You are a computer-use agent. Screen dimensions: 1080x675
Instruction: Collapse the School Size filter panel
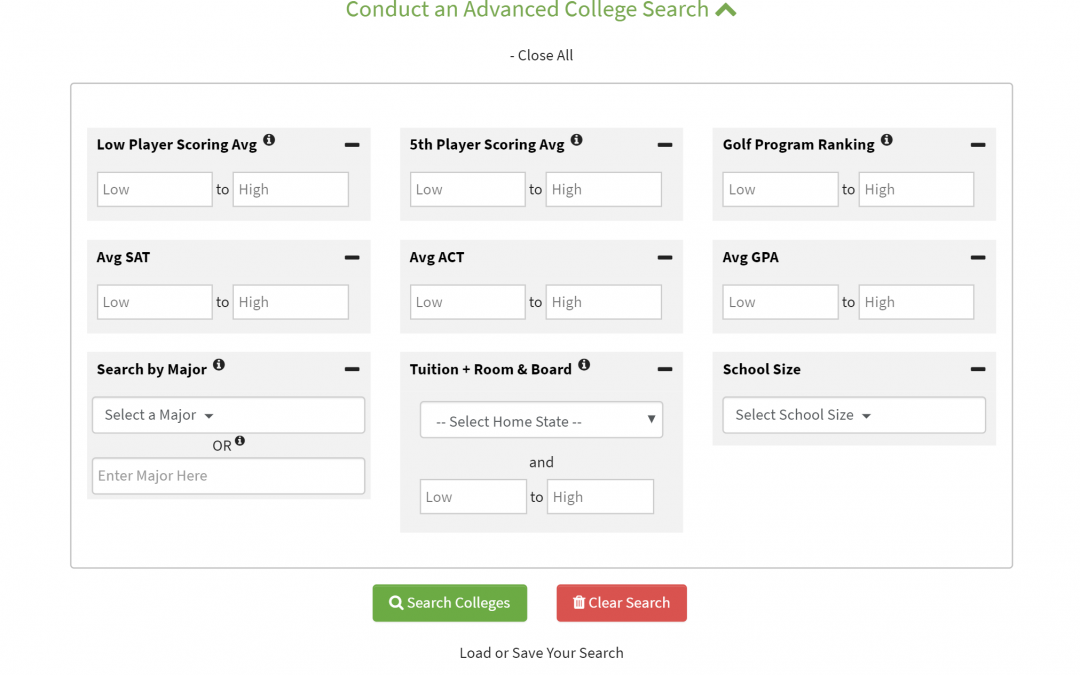click(977, 369)
